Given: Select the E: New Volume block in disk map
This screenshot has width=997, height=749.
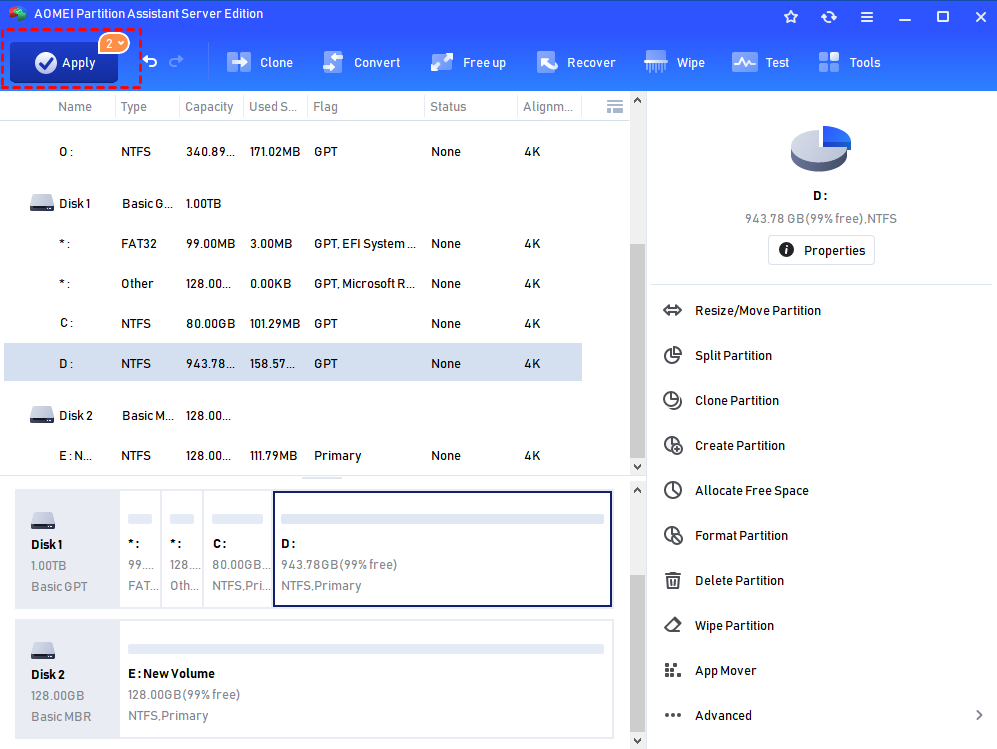Looking at the screenshot, I should click(x=366, y=679).
